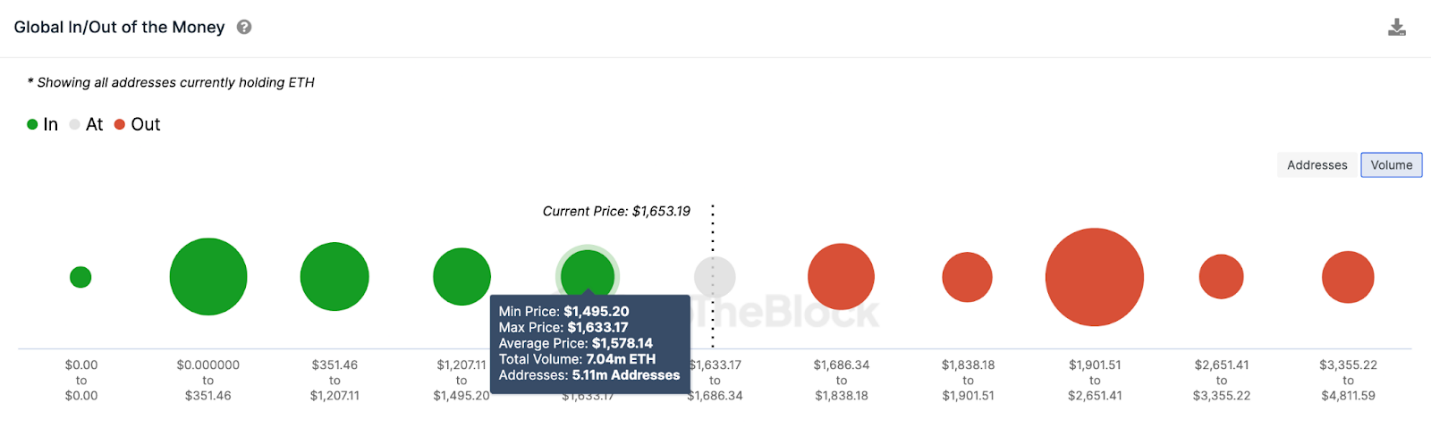Click the small green $0.00 bubble
Viewport: 1431px width, 436px height.
pyautogui.click(x=81, y=277)
